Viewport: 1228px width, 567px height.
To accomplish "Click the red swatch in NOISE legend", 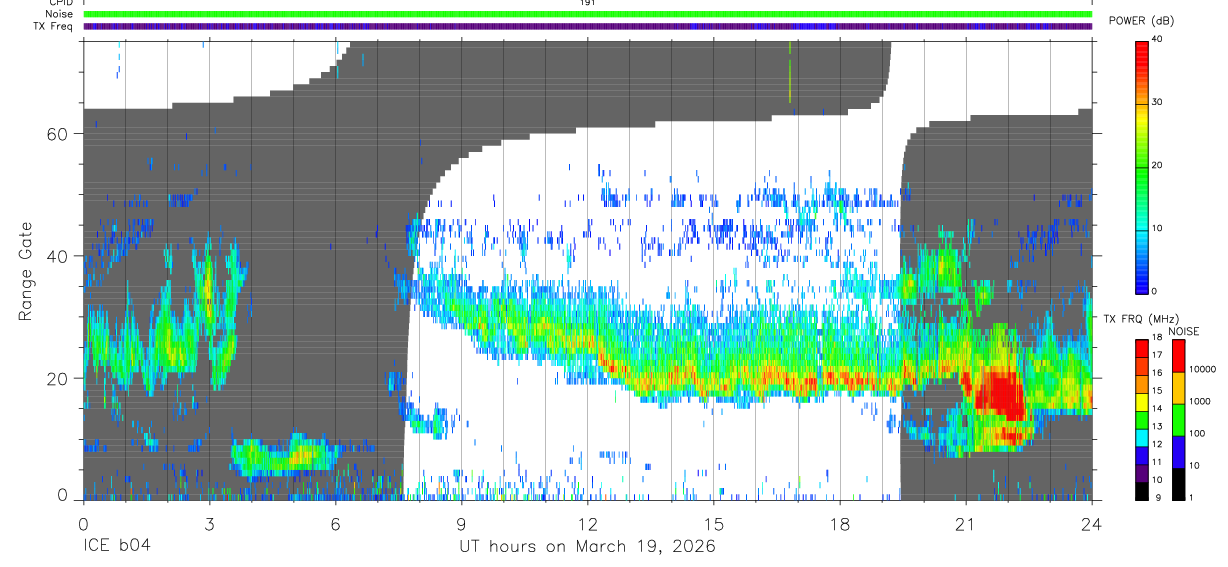I will point(1178,356).
